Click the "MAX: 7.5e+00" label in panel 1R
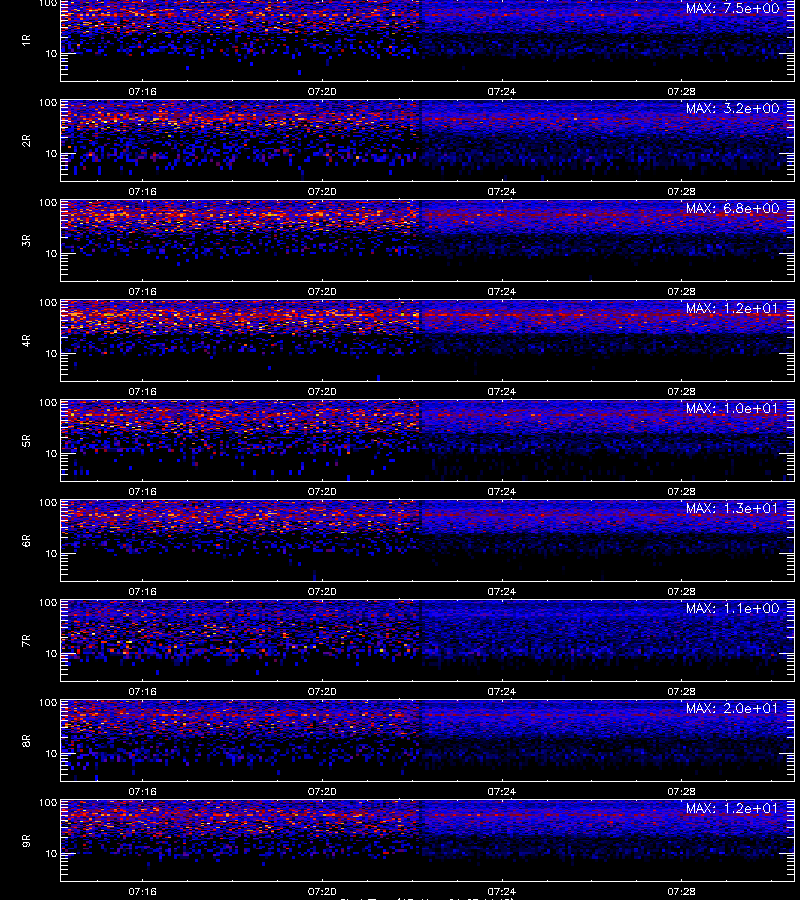800x900 pixels. [732, 9]
